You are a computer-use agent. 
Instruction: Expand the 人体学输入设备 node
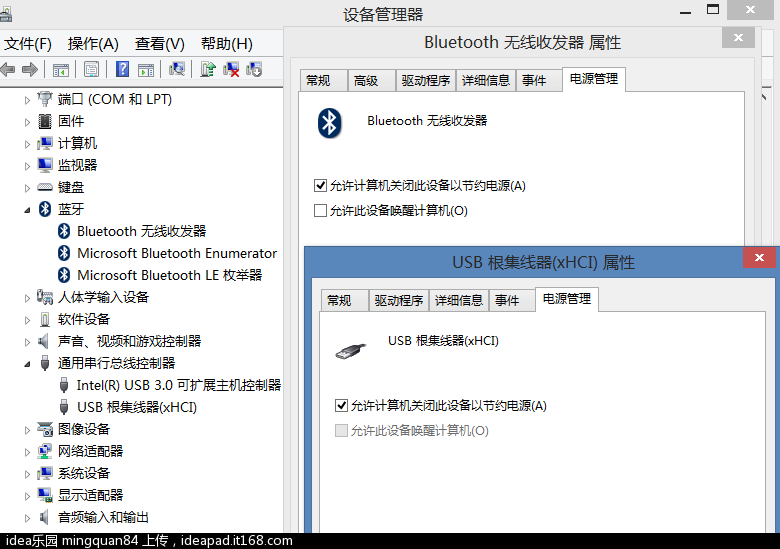point(27,298)
